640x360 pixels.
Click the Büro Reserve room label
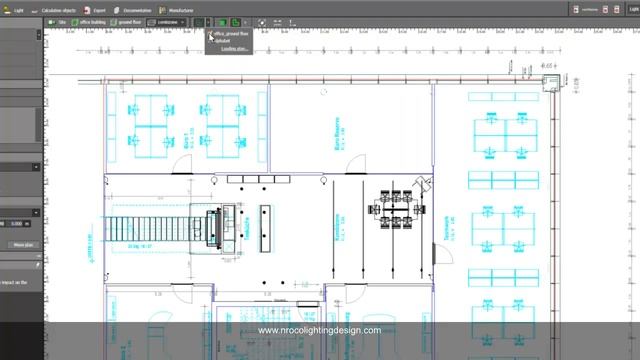tap(340, 133)
